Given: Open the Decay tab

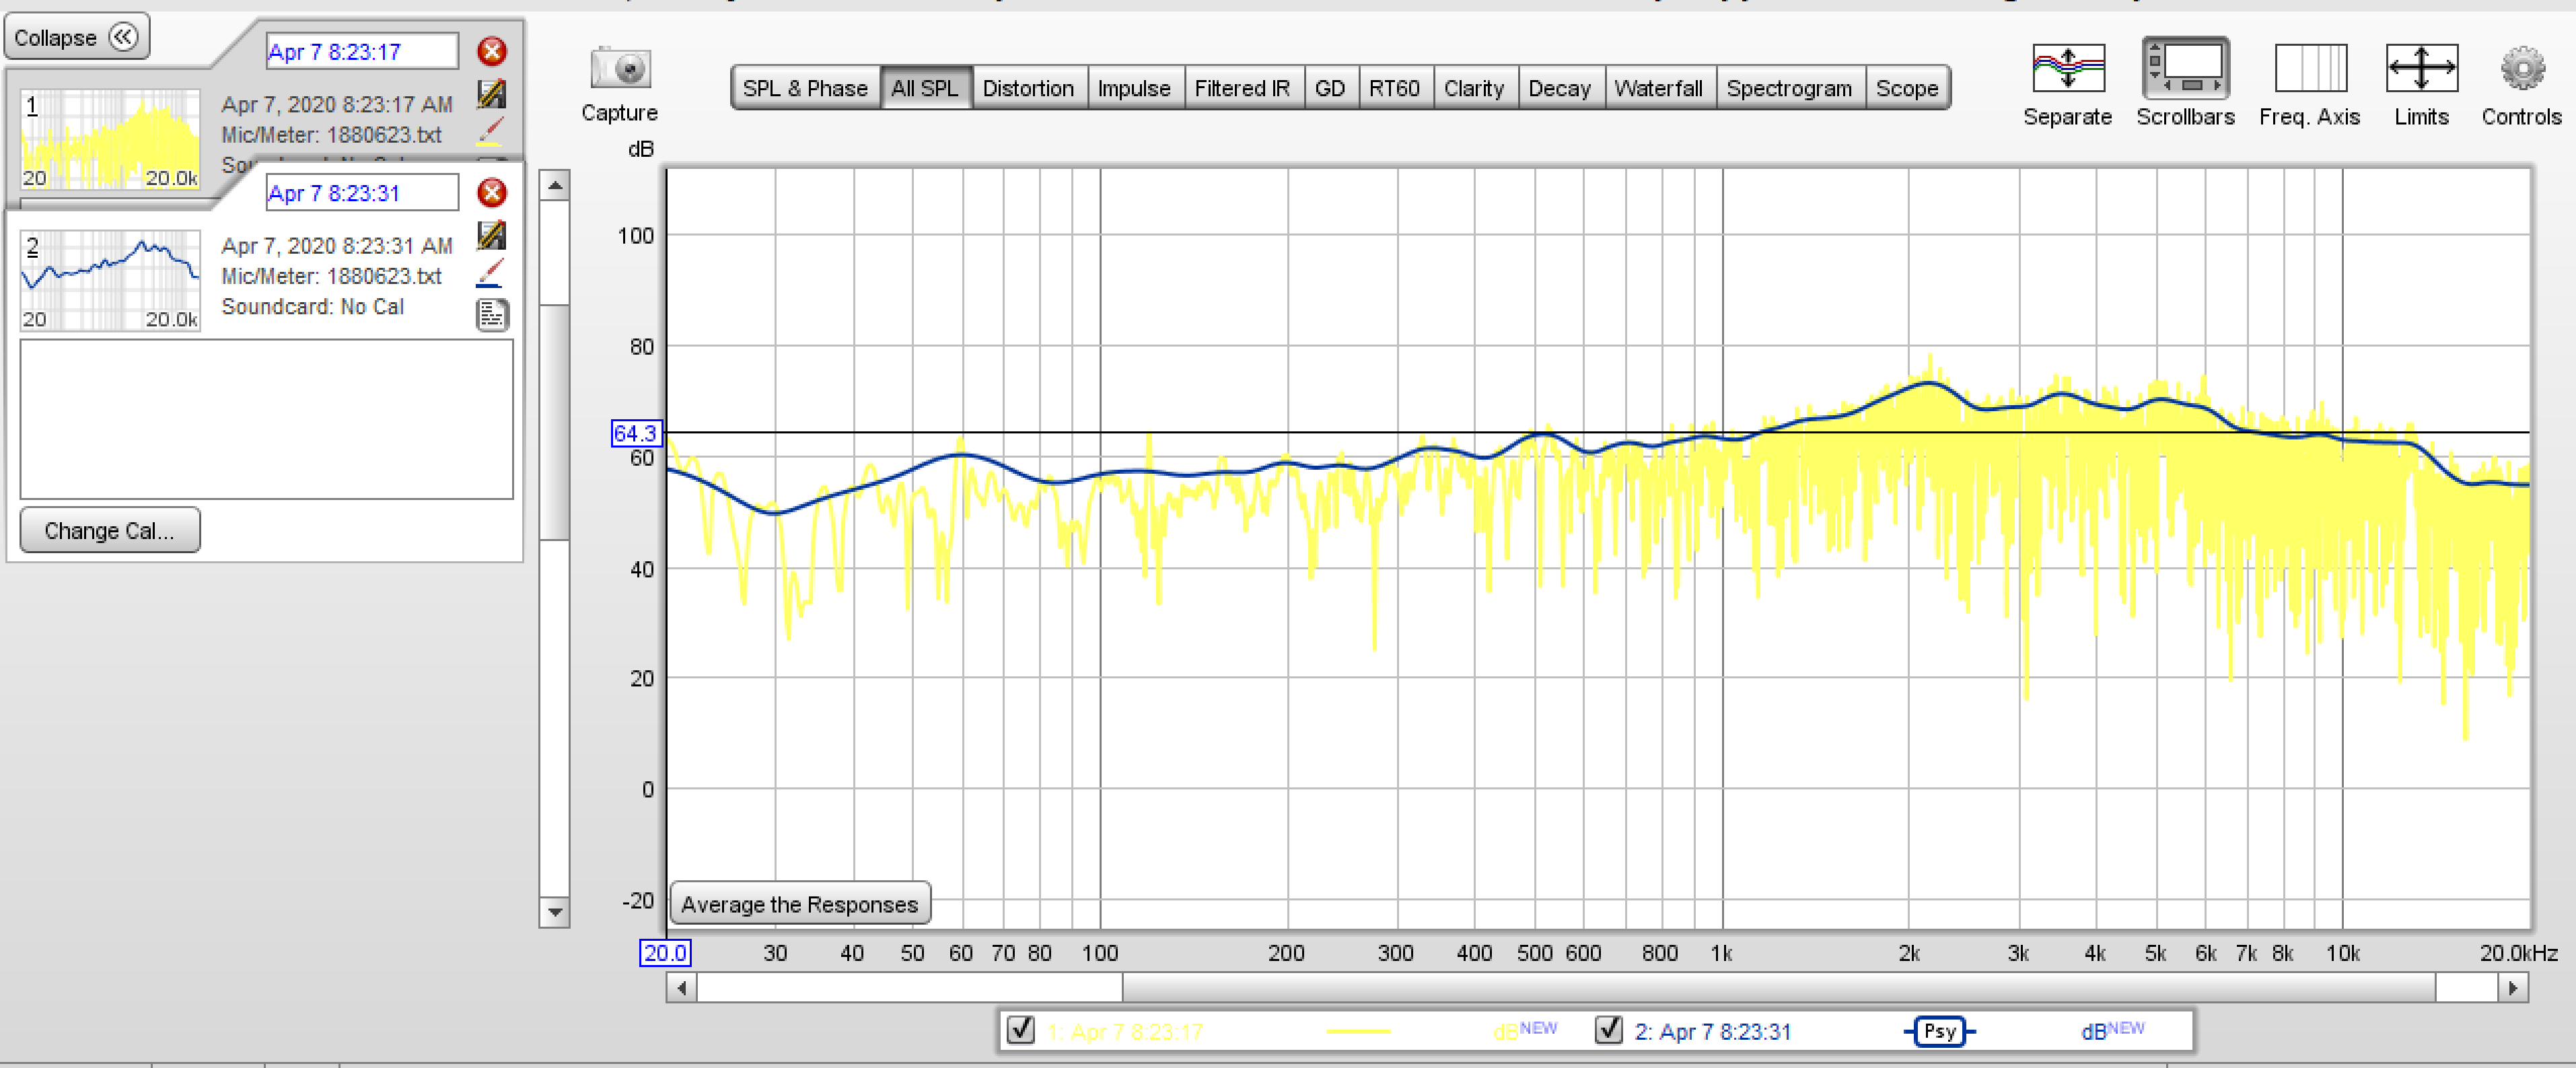Looking at the screenshot, I should [x=1560, y=88].
